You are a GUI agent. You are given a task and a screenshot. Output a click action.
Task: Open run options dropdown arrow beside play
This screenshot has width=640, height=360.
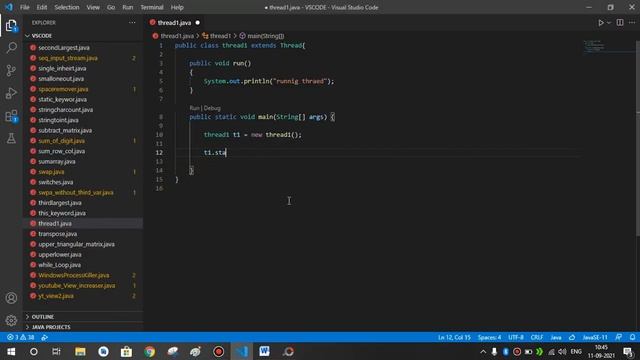click(609, 23)
